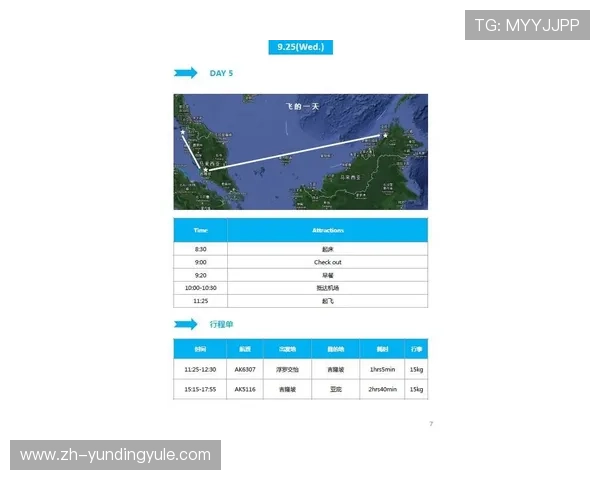Select the Check out row cell
This screenshot has height=480, width=600.
point(327,262)
